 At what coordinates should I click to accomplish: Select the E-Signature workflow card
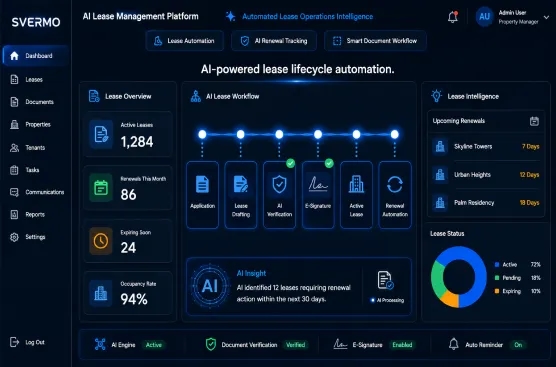click(x=318, y=195)
